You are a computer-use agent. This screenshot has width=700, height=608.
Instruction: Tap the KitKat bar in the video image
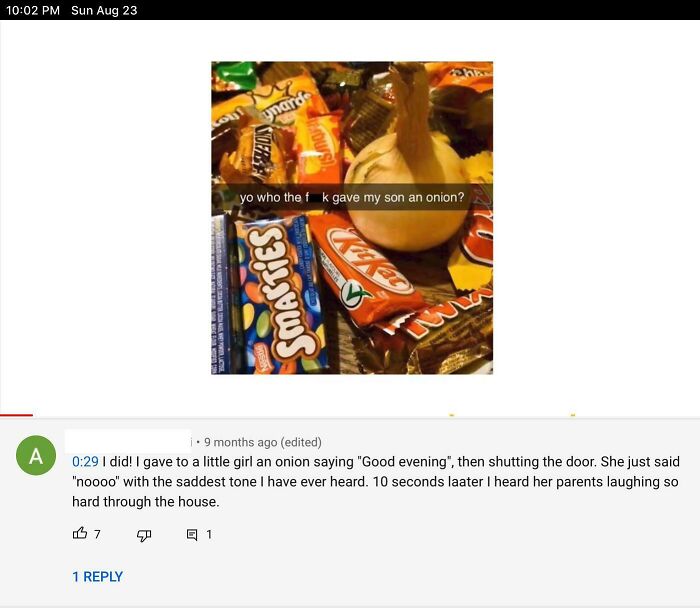pos(366,268)
